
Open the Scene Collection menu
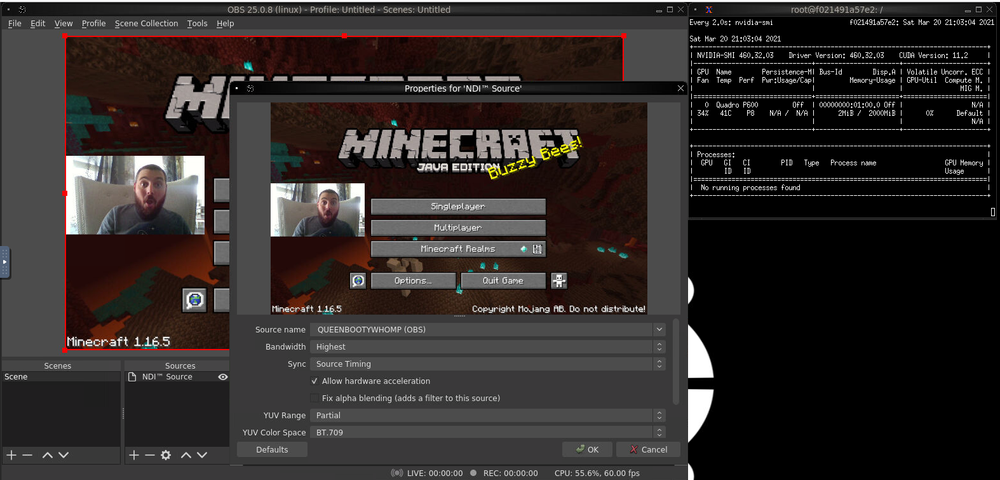pyautogui.click(x=147, y=23)
